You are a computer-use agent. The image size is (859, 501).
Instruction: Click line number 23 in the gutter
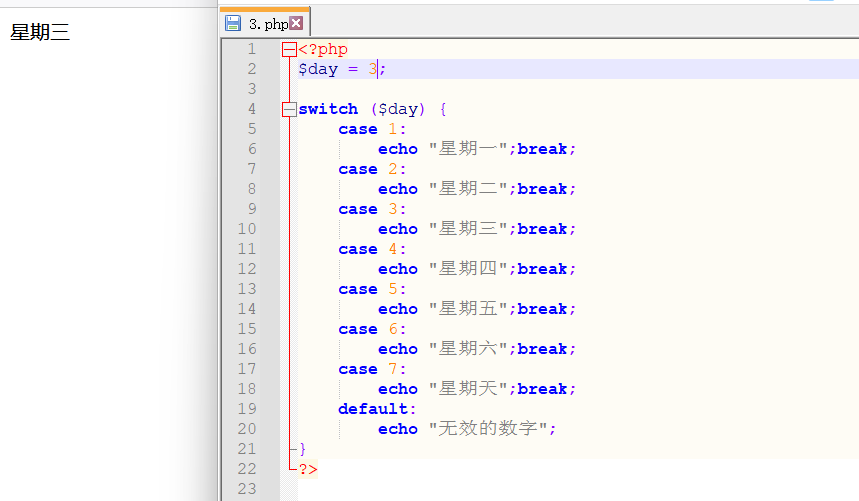pos(247,488)
